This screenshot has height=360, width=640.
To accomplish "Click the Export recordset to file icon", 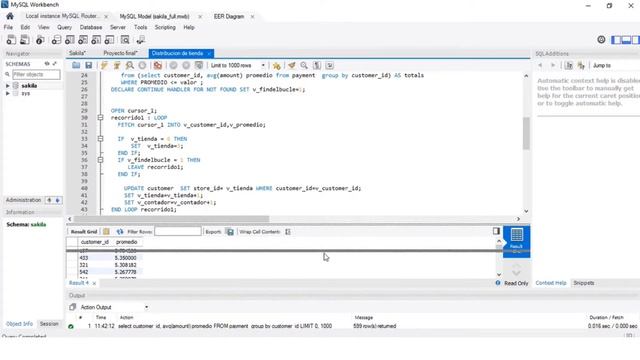I will (230, 231).
